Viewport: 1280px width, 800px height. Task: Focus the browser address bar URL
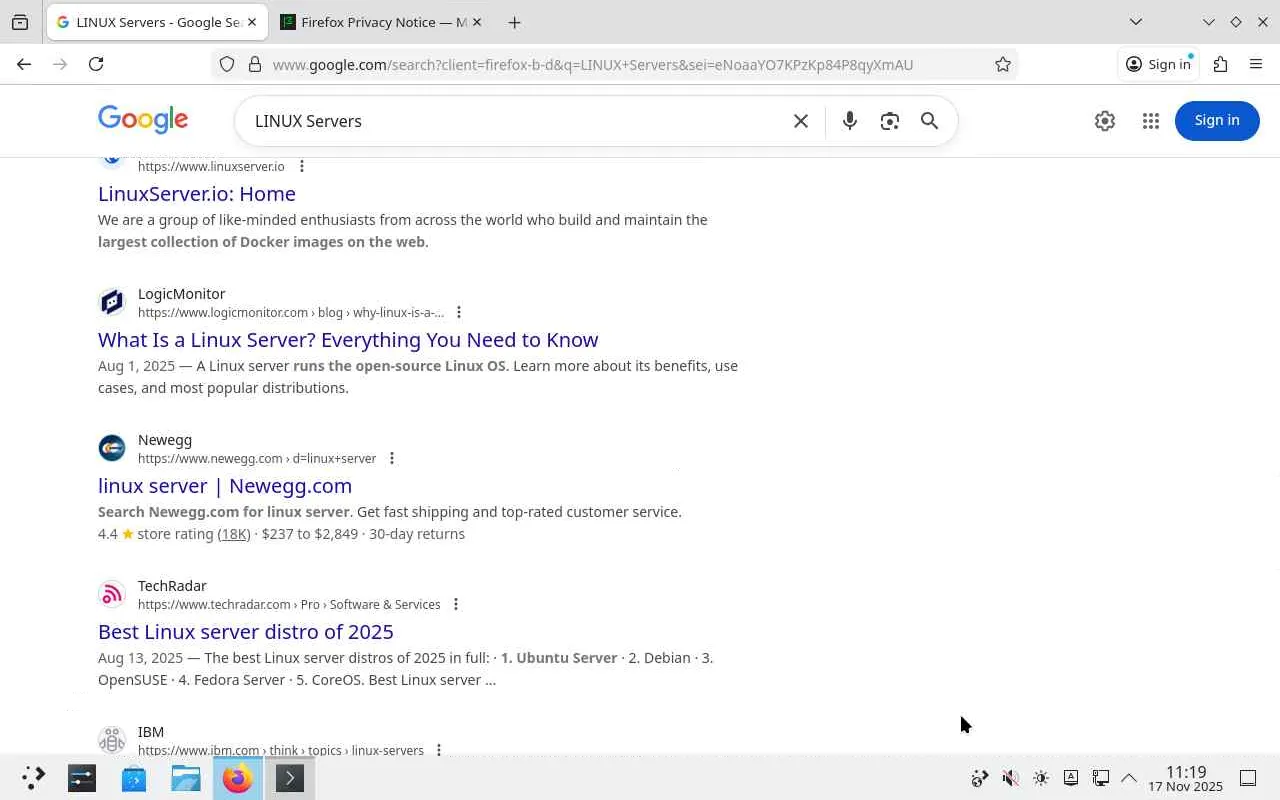593,64
